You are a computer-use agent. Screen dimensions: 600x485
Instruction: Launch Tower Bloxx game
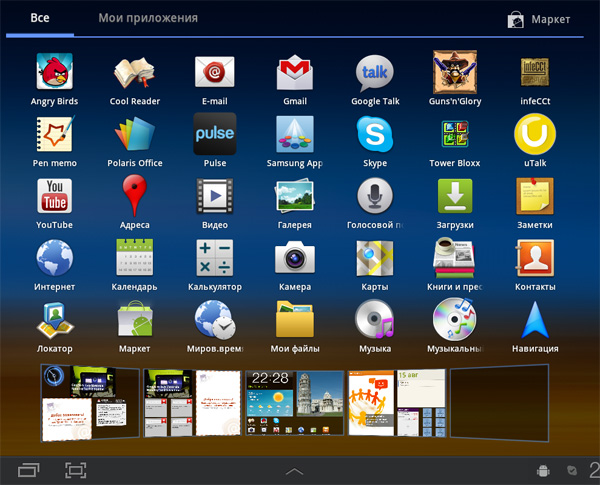pos(455,135)
